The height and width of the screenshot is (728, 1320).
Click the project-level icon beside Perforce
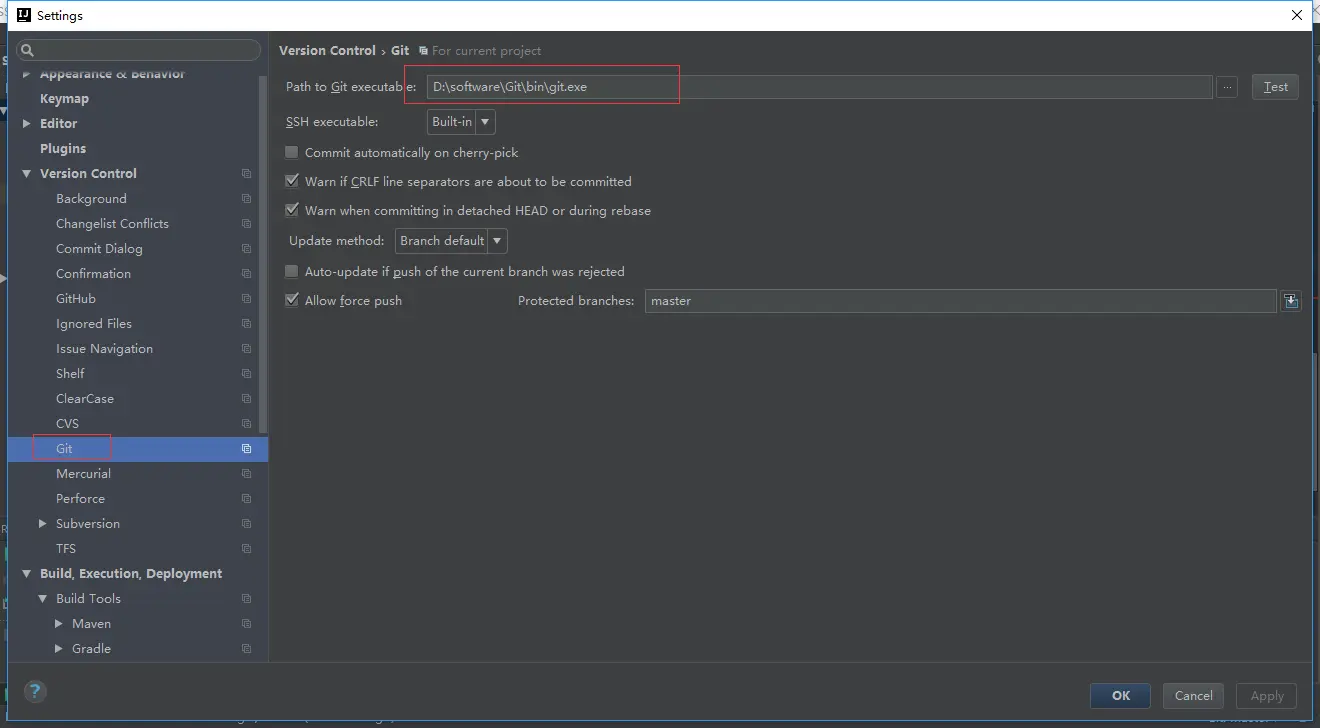(246, 499)
